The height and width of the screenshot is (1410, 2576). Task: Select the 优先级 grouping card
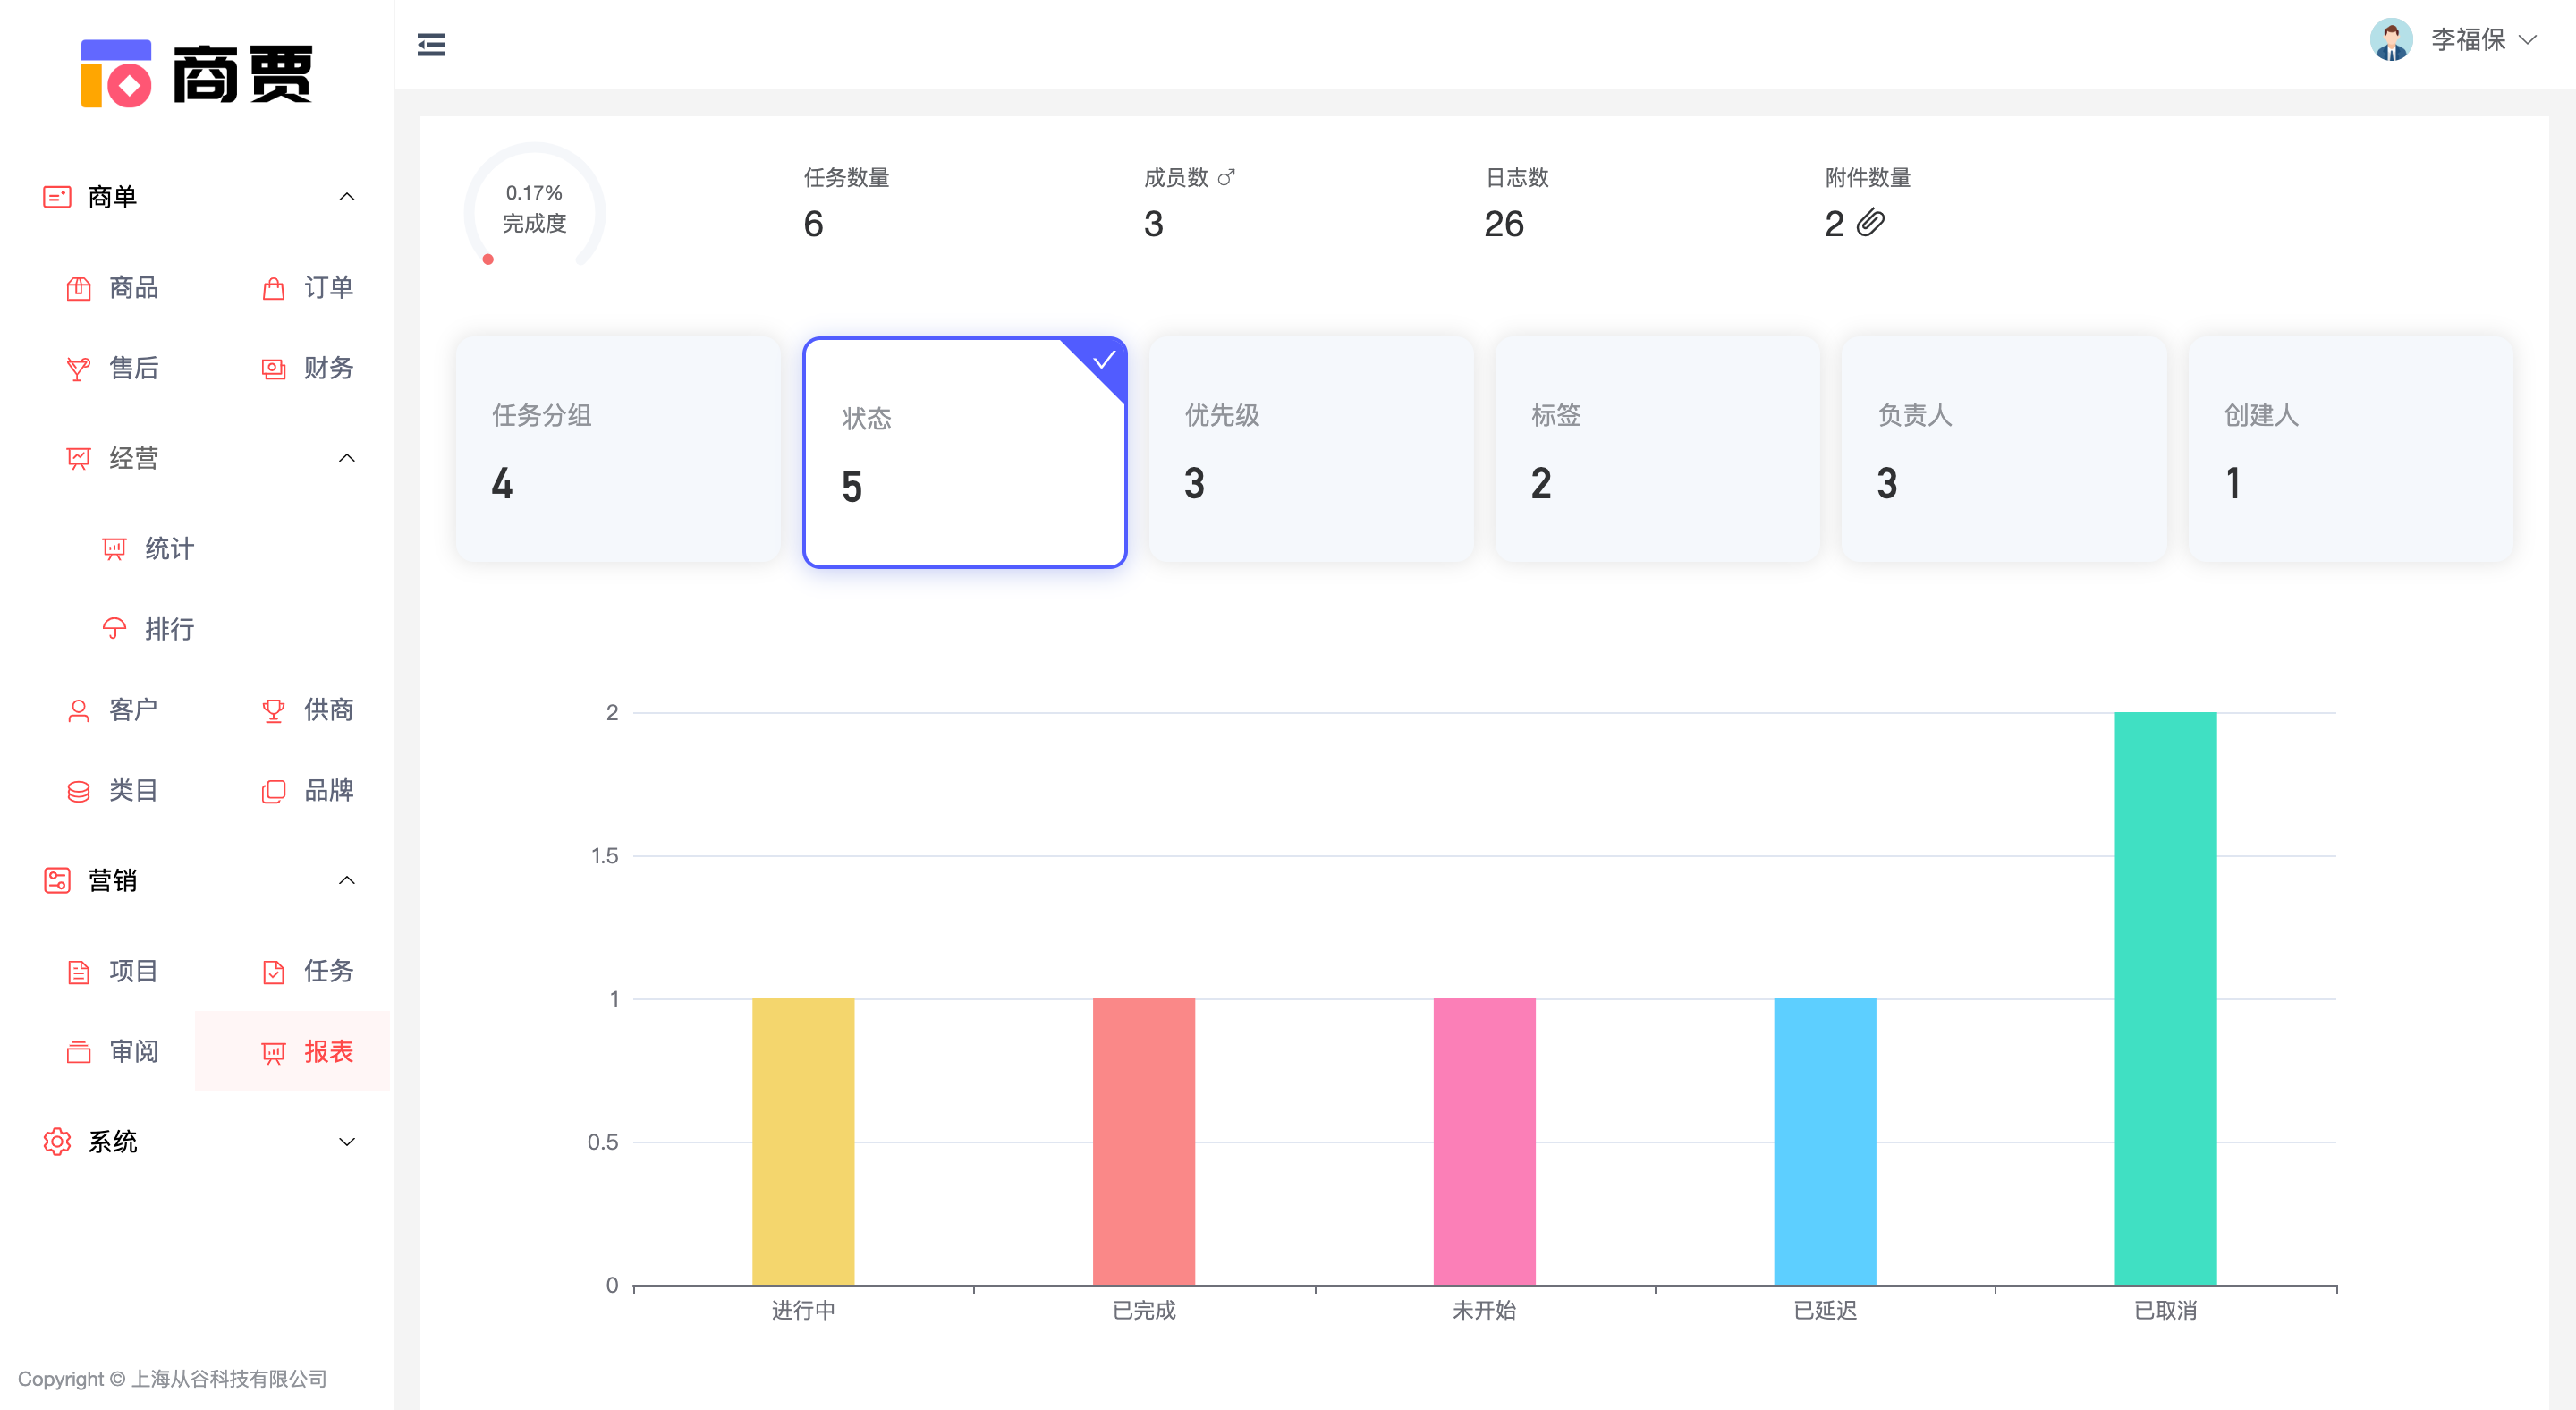[x=1310, y=450]
